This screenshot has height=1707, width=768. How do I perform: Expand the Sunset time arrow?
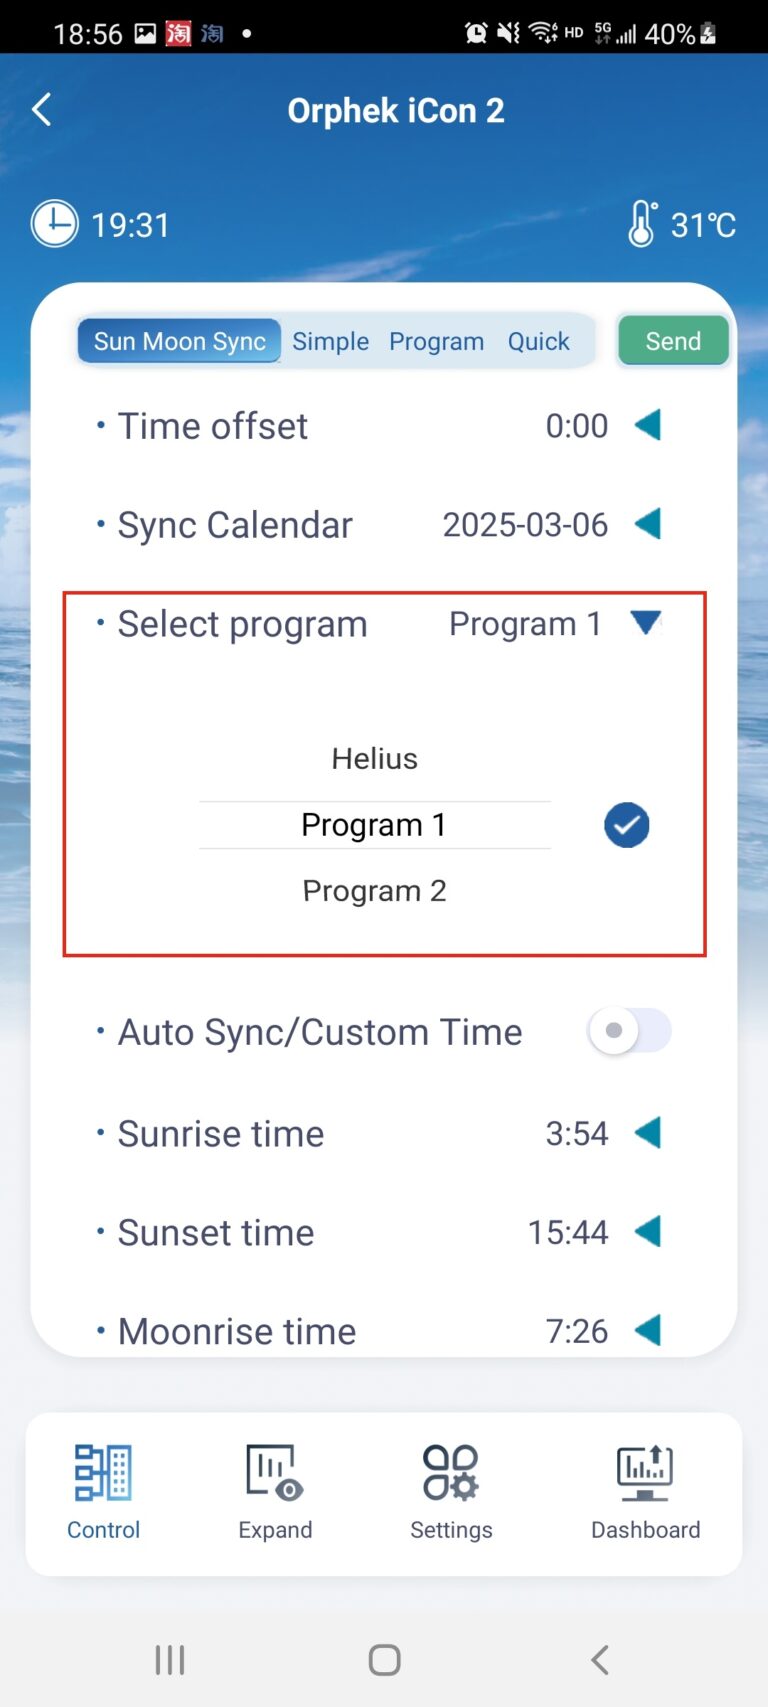click(x=648, y=1232)
